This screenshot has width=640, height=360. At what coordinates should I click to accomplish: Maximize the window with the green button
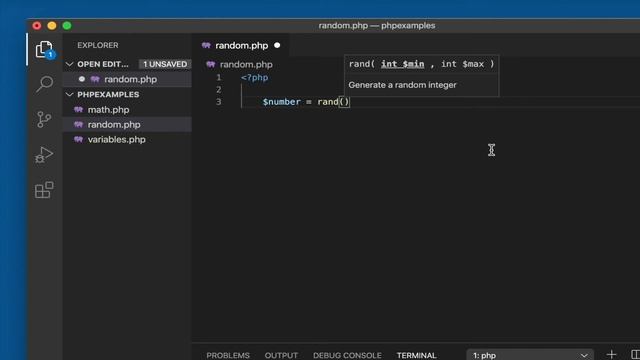point(67,26)
